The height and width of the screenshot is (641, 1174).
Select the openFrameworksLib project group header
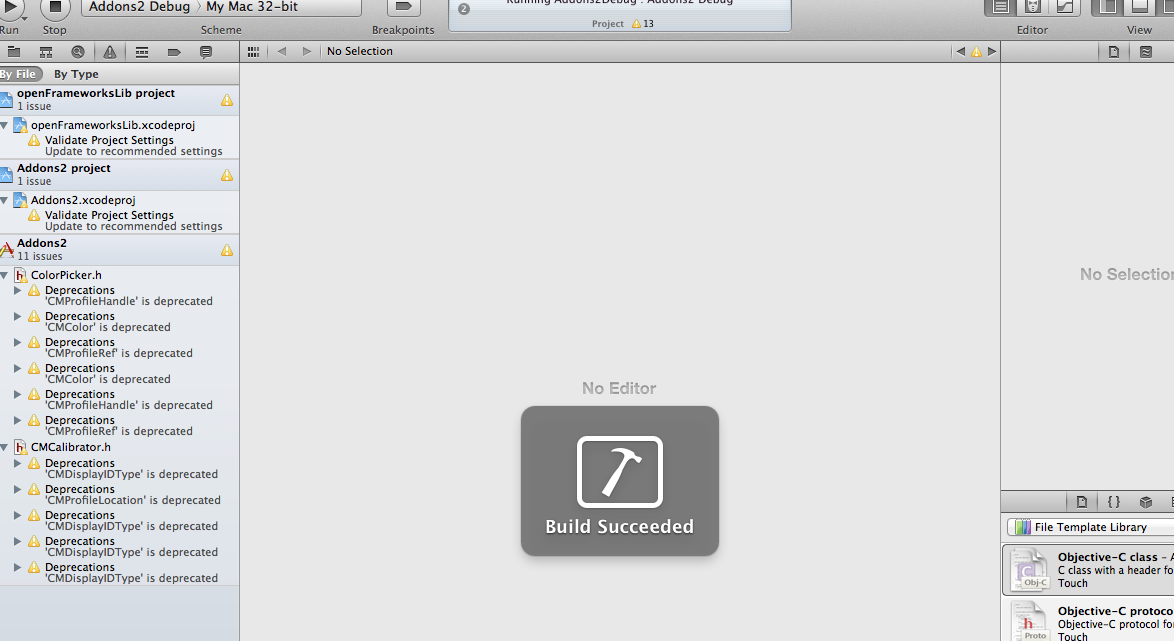(x=119, y=99)
